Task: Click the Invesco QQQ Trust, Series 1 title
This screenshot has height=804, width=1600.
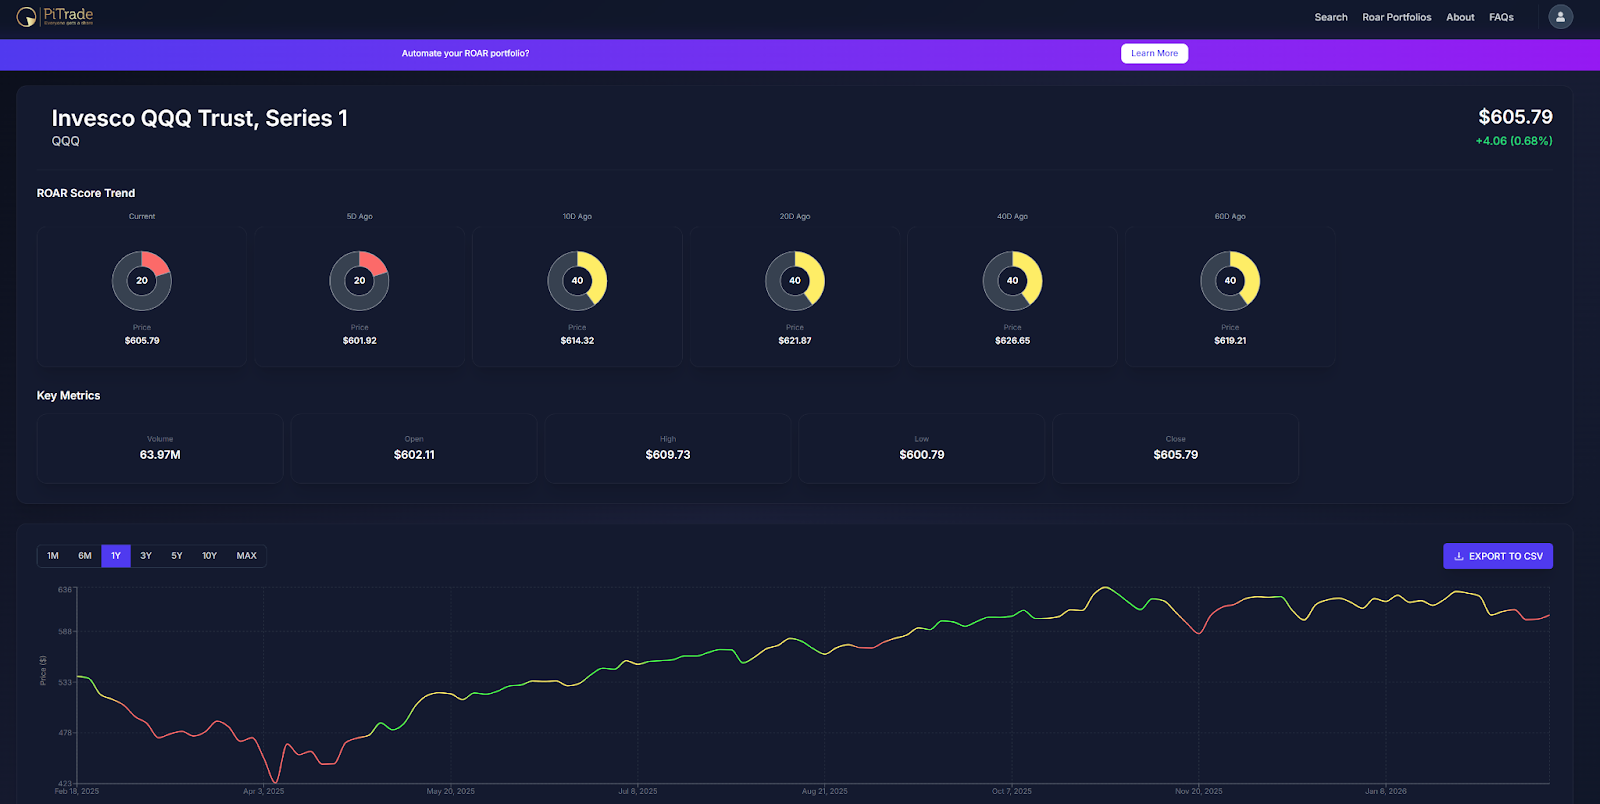Action: pyautogui.click(x=200, y=118)
